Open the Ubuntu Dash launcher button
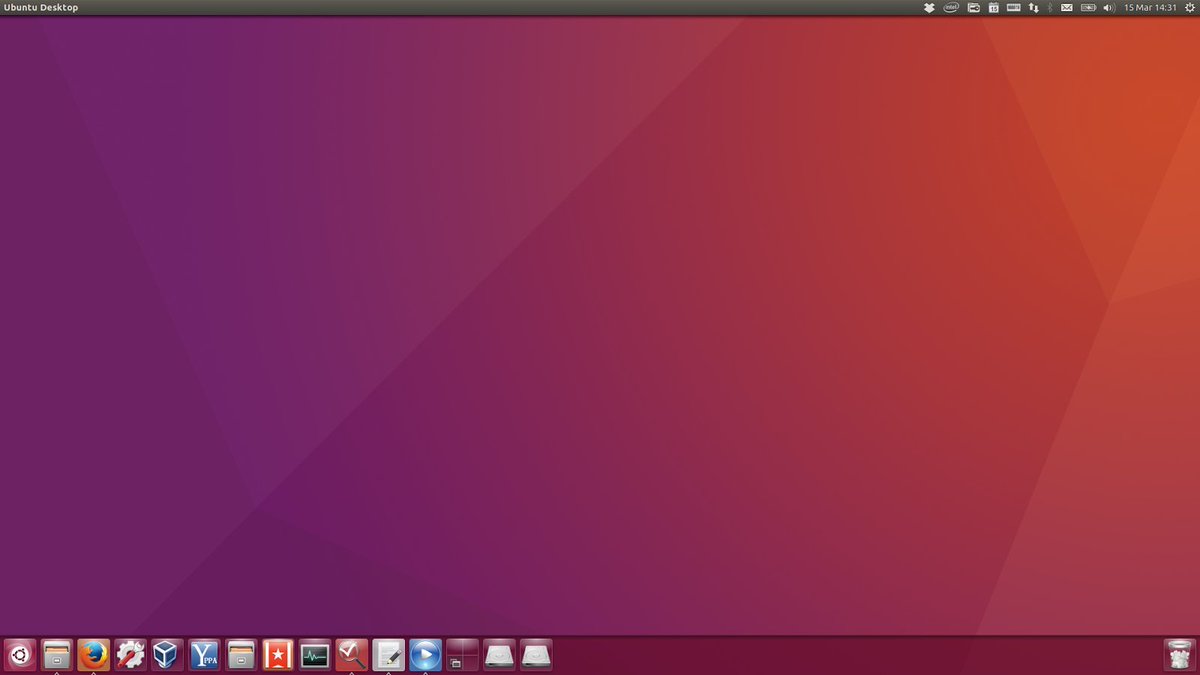 [20, 655]
